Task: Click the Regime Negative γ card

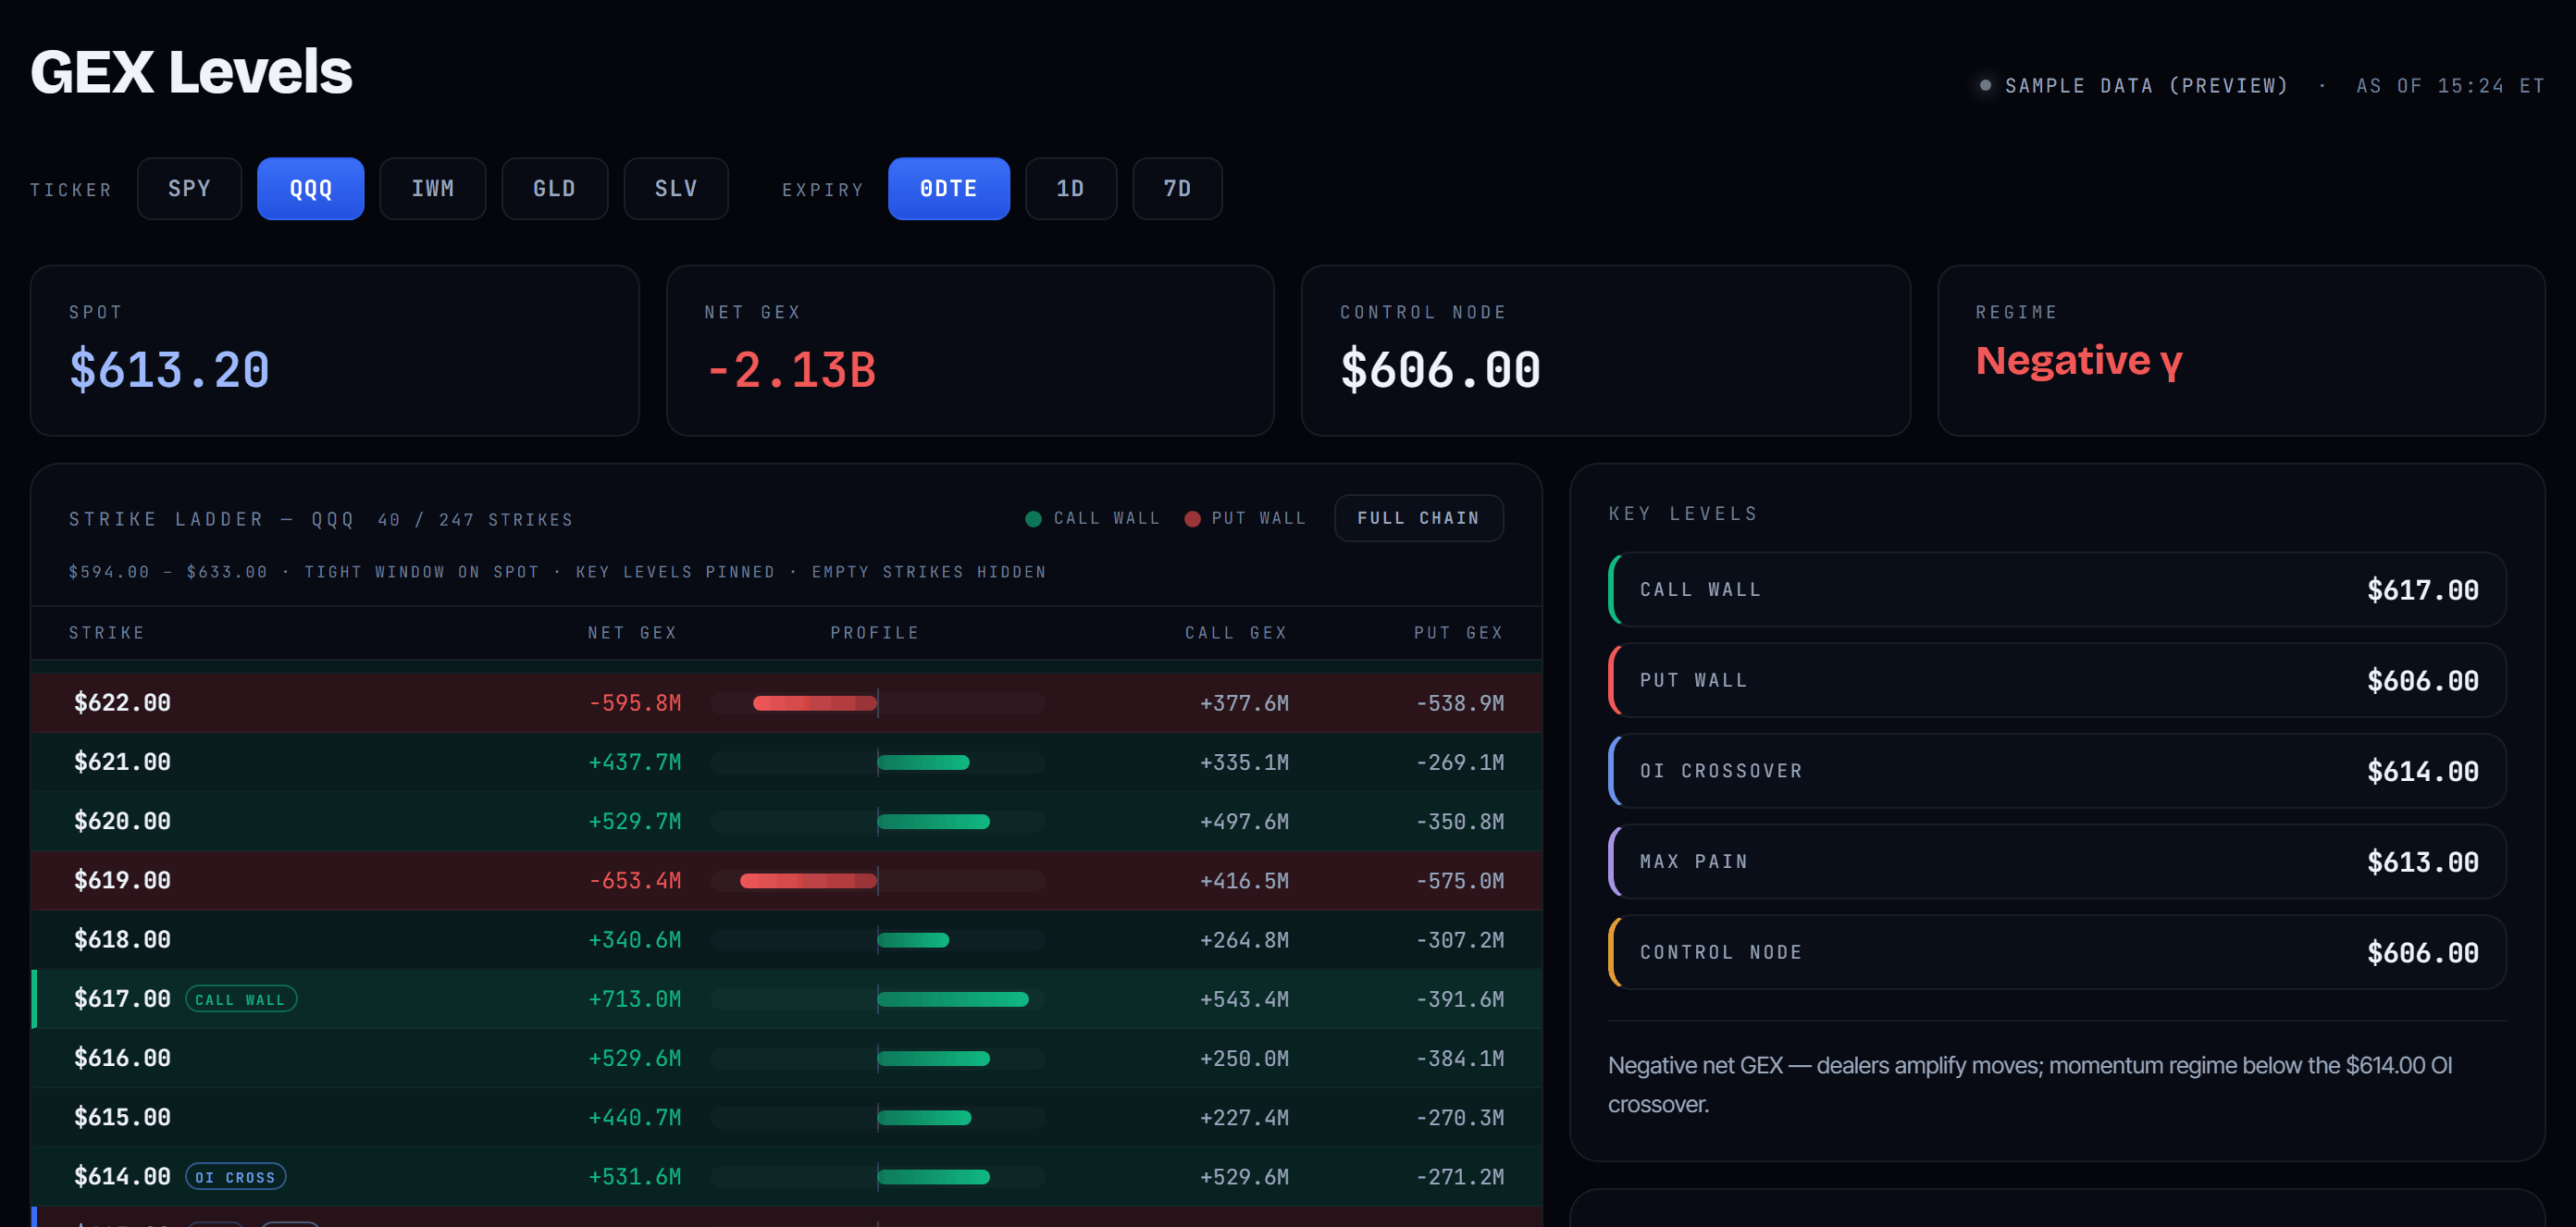Action: tap(2241, 350)
